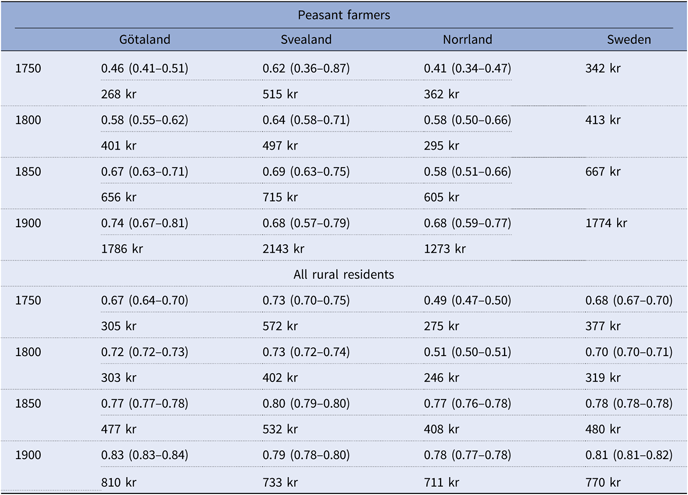Select the 342 kr cell
Image resolution: width=688 pixels, height=495 pixels.
(602, 68)
